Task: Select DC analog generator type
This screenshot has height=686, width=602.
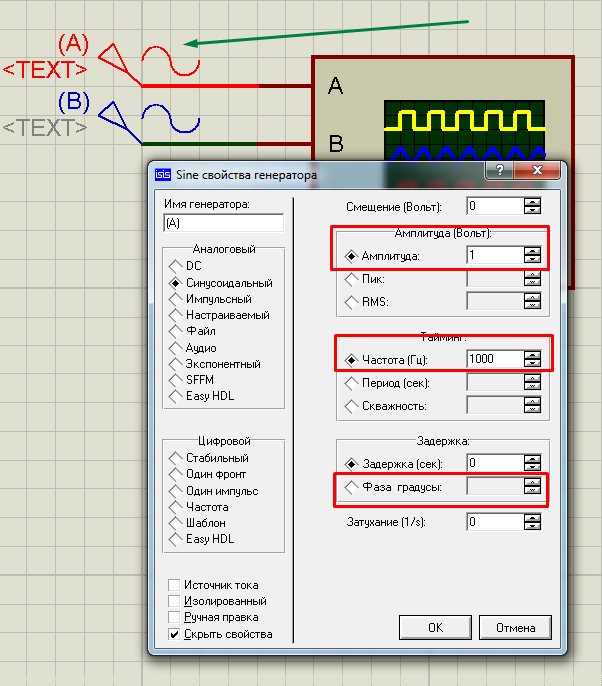Action: coord(186,266)
